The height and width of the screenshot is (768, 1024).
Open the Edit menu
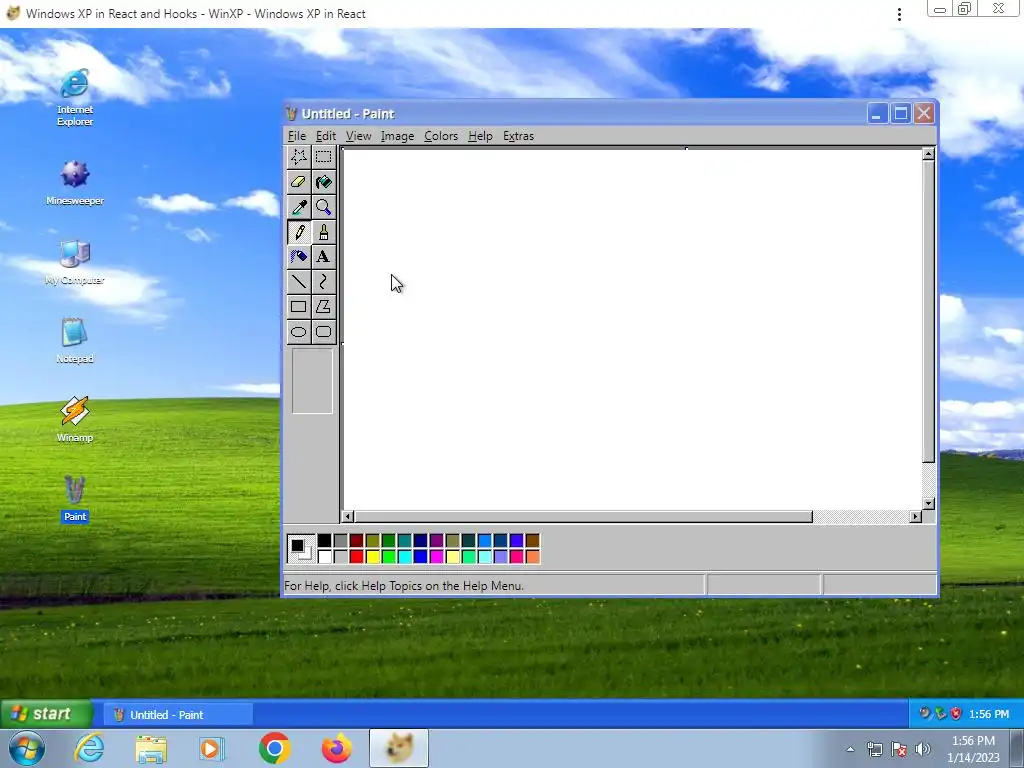(x=325, y=136)
